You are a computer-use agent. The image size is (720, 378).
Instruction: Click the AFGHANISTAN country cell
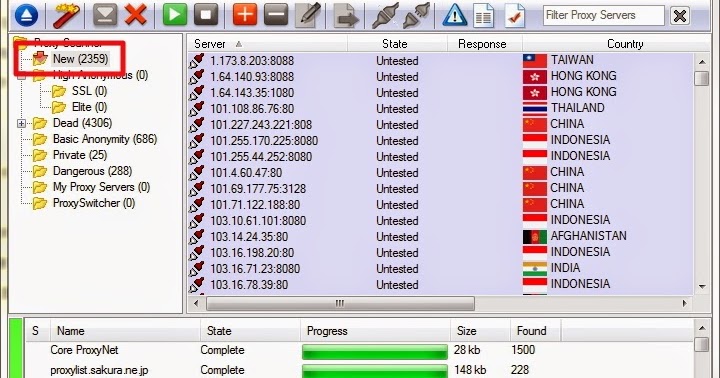pos(588,236)
